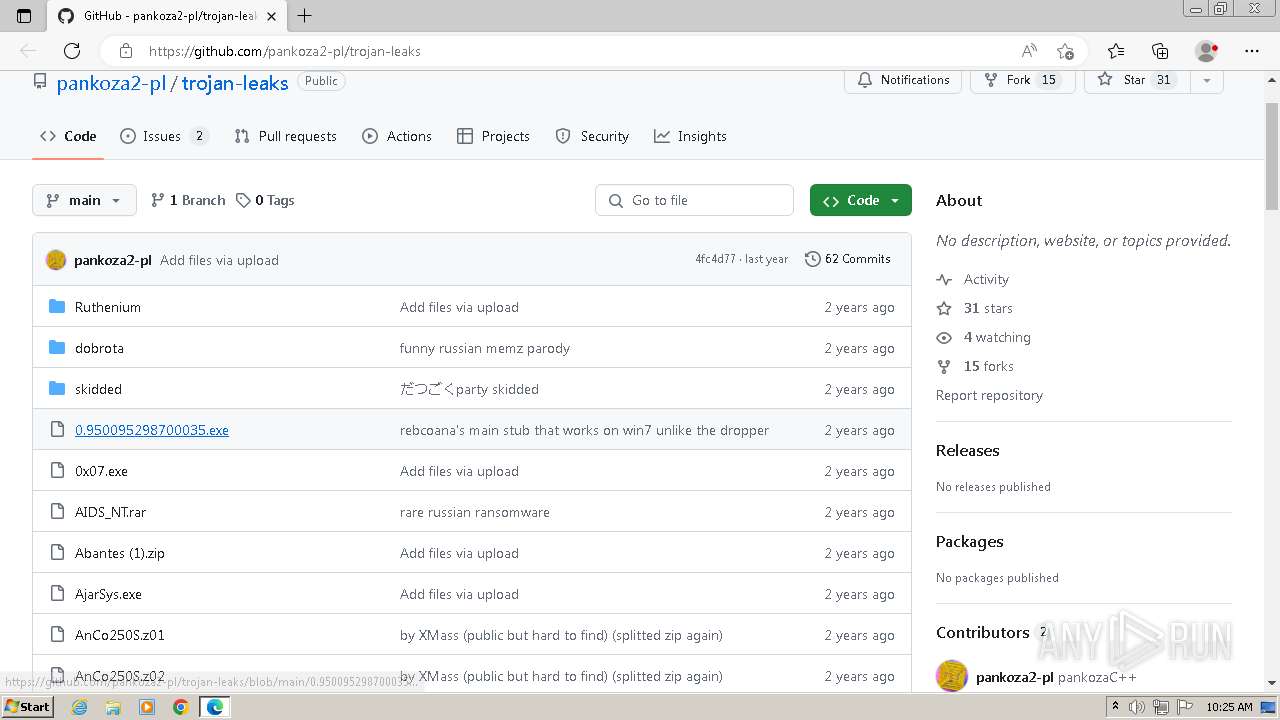Image resolution: width=1280 pixels, height=720 pixels.
Task: Open the Security tab
Action: pos(592,136)
